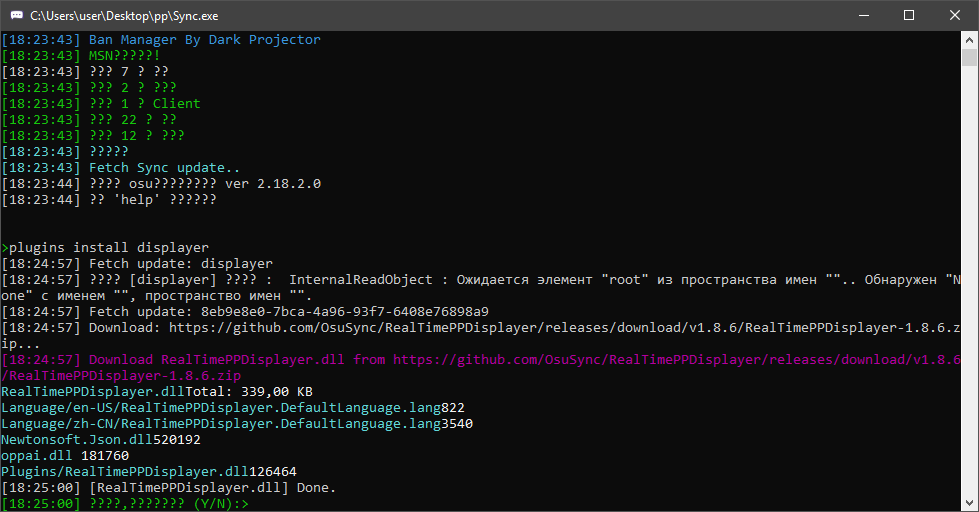Click the Y/N confirmation prompt line
Image resolution: width=979 pixels, height=512 pixels.
125,504
